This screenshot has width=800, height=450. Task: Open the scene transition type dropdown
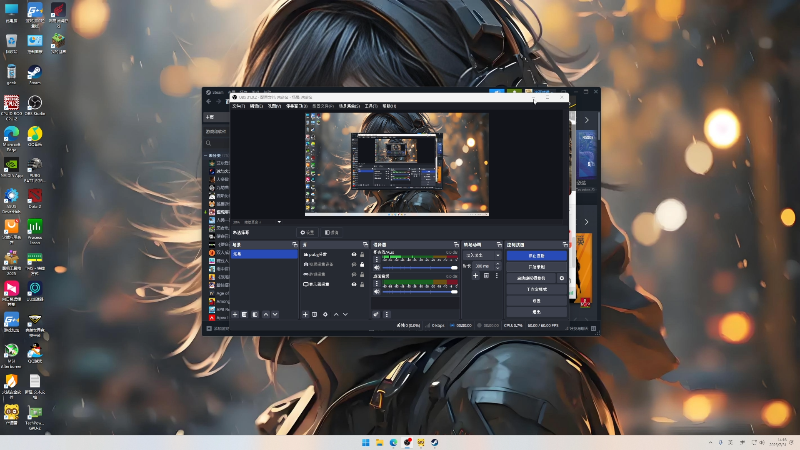(x=482, y=255)
